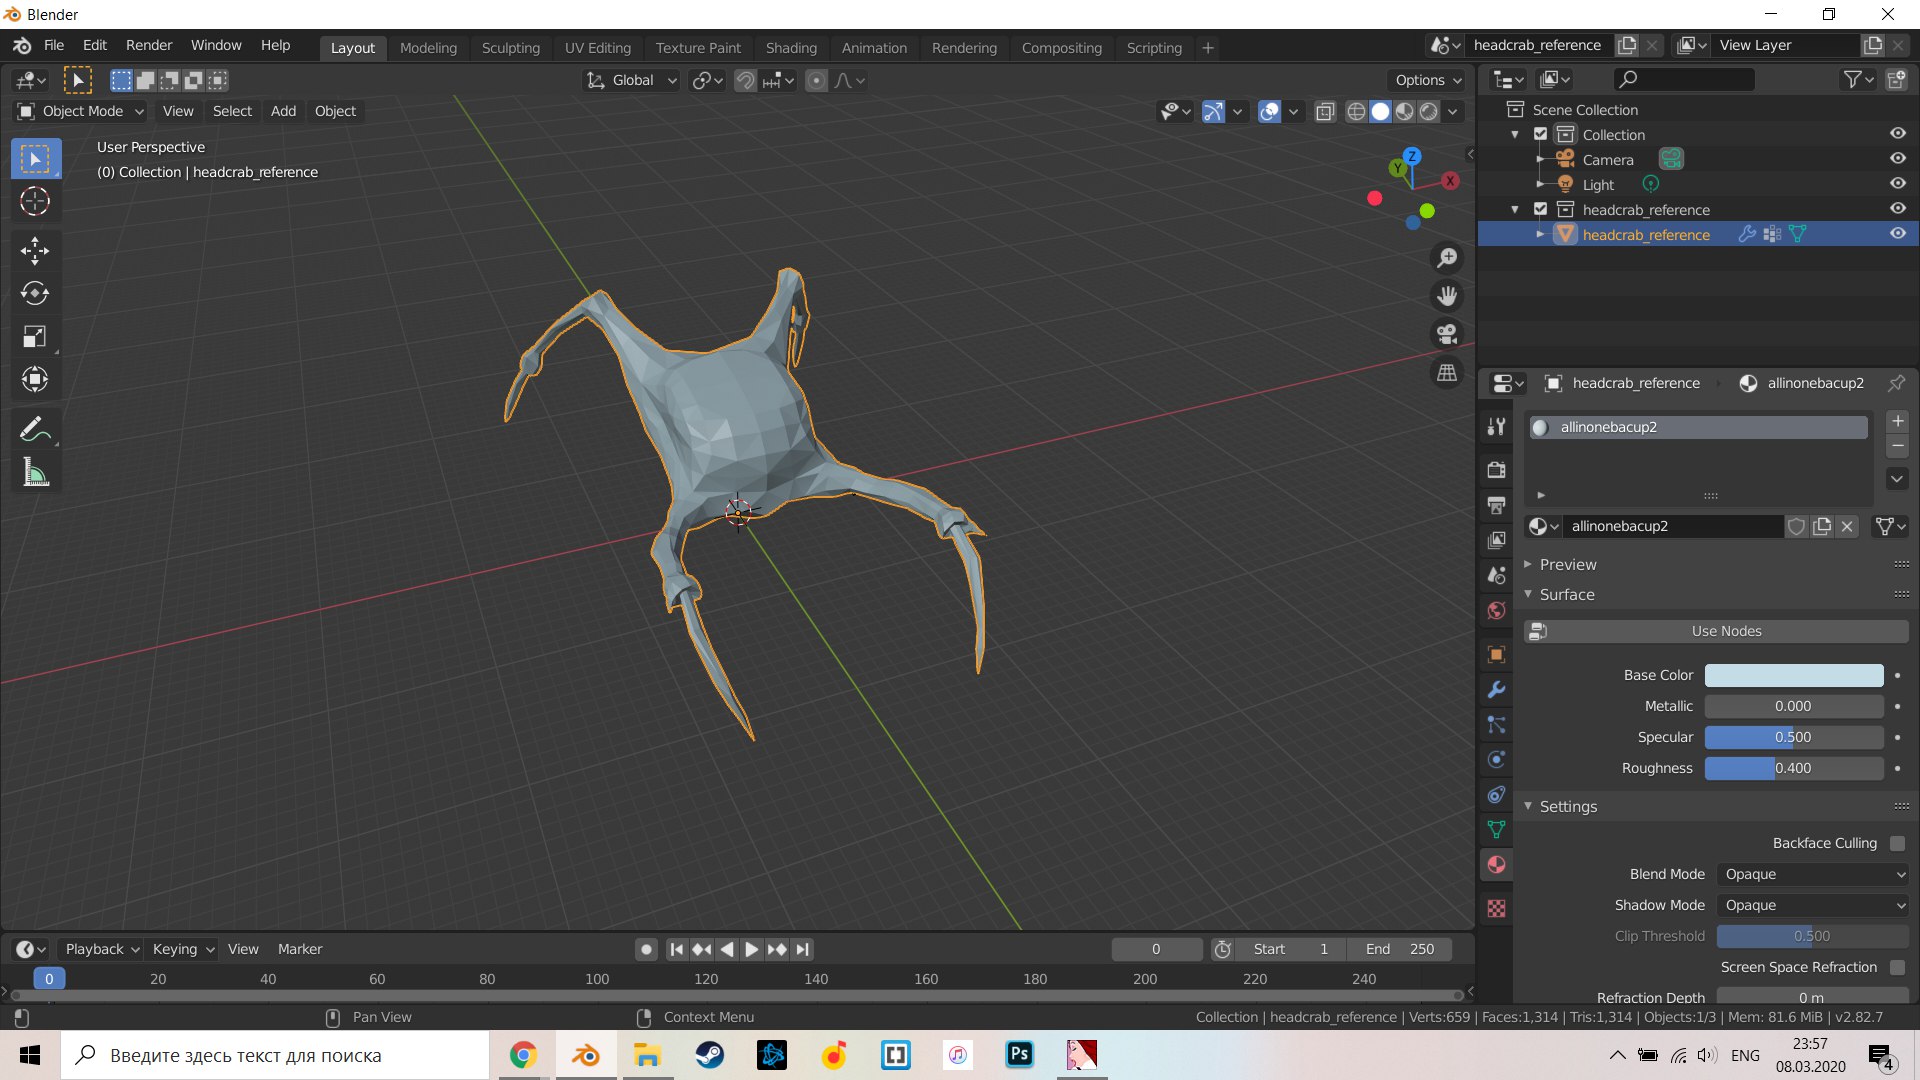Open the Scene properties tab
Screen dimensions: 1920x1080
(x=1496, y=575)
